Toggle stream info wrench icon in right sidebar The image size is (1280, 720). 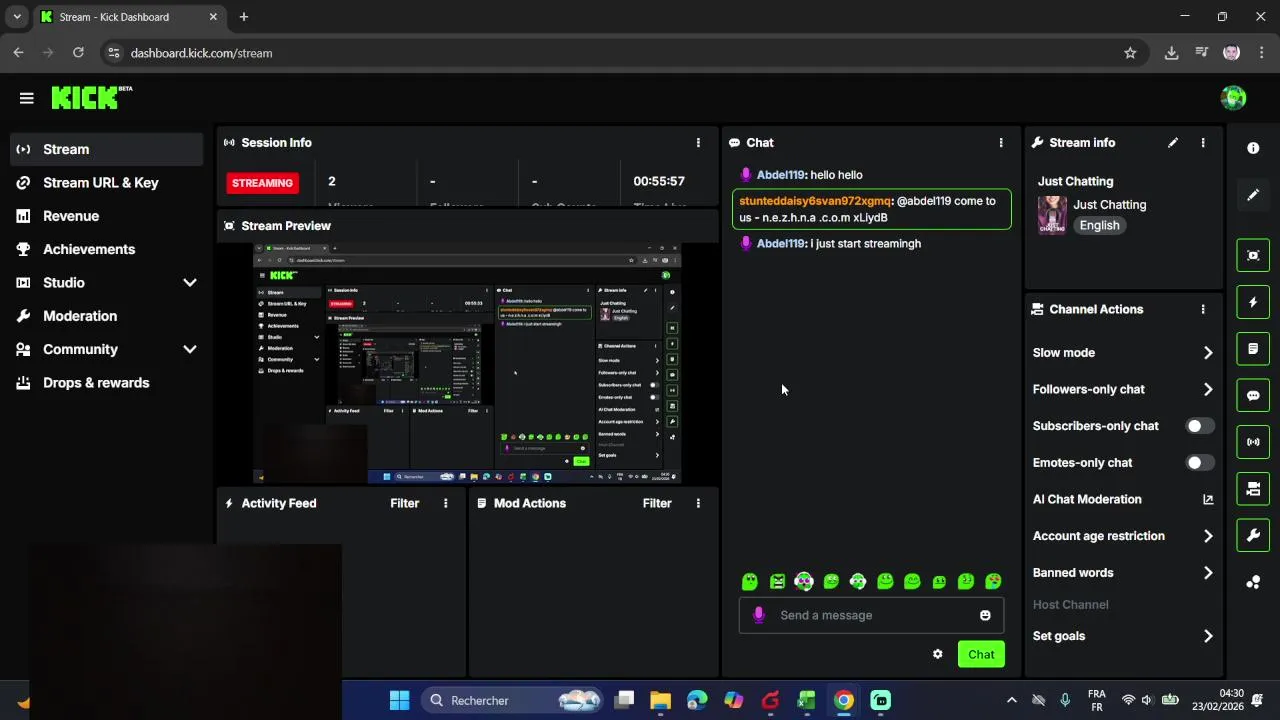coord(1253,535)
